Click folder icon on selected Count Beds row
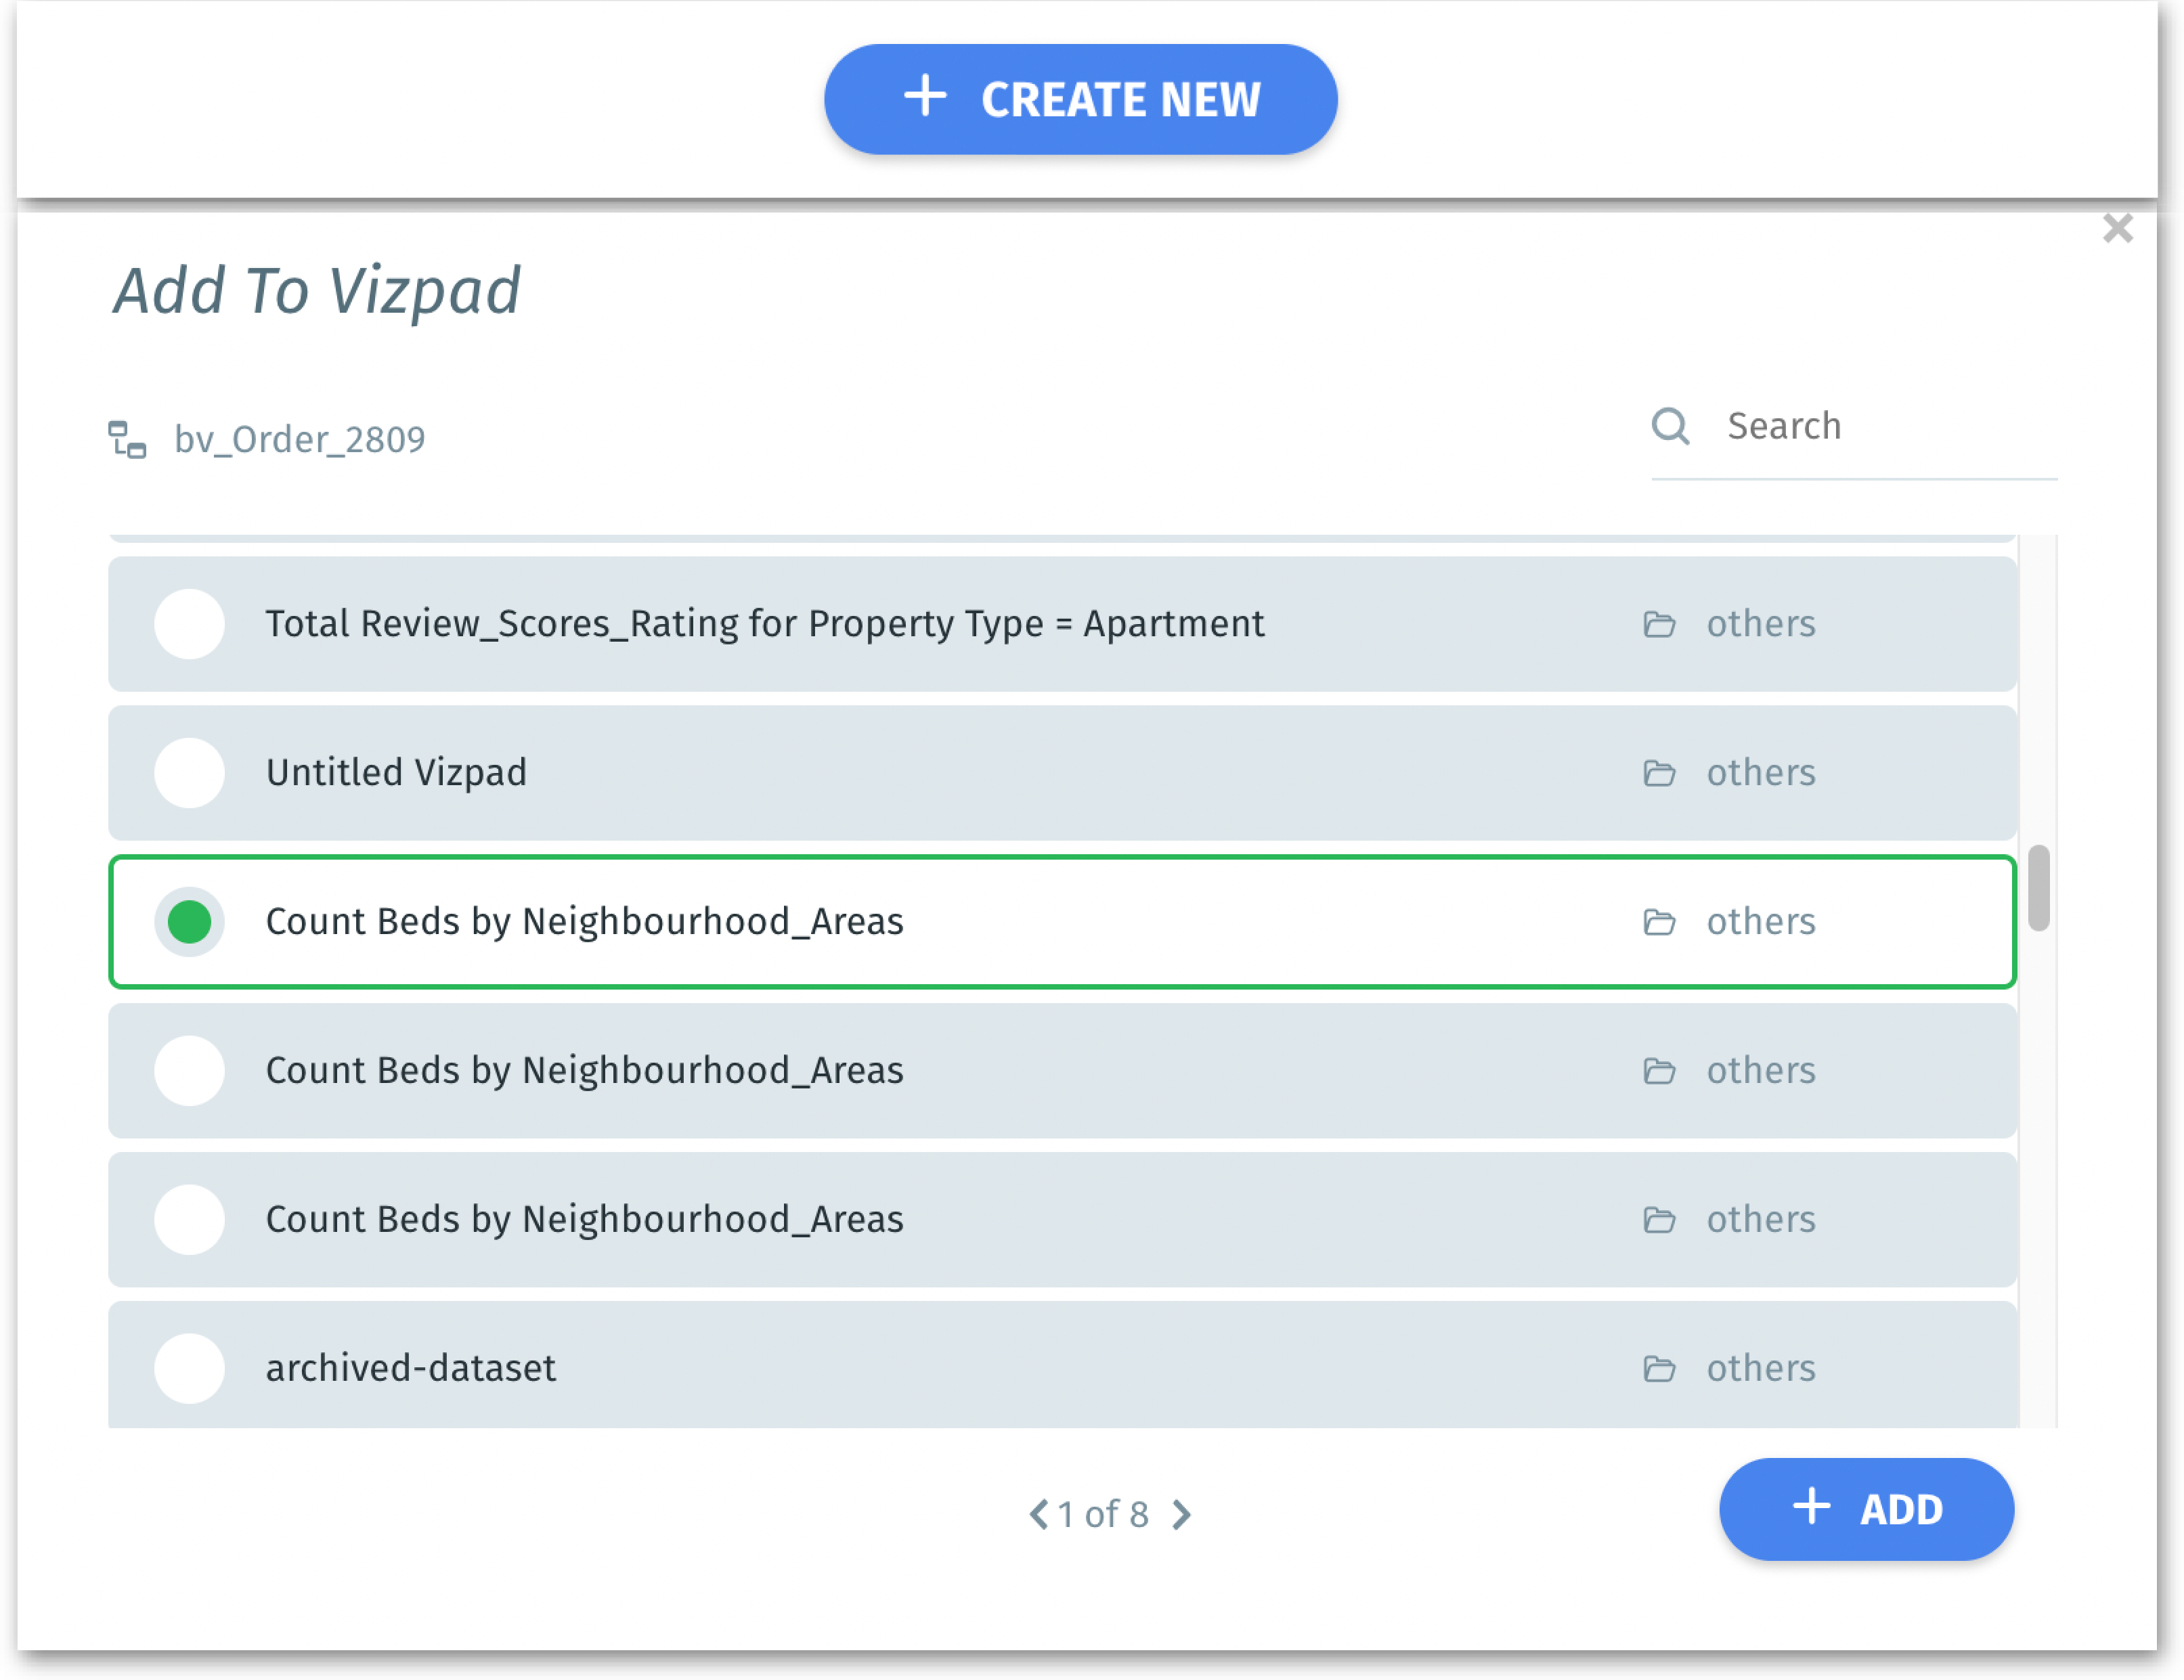2184x1680 pixels. click(x=1659, y=922)
